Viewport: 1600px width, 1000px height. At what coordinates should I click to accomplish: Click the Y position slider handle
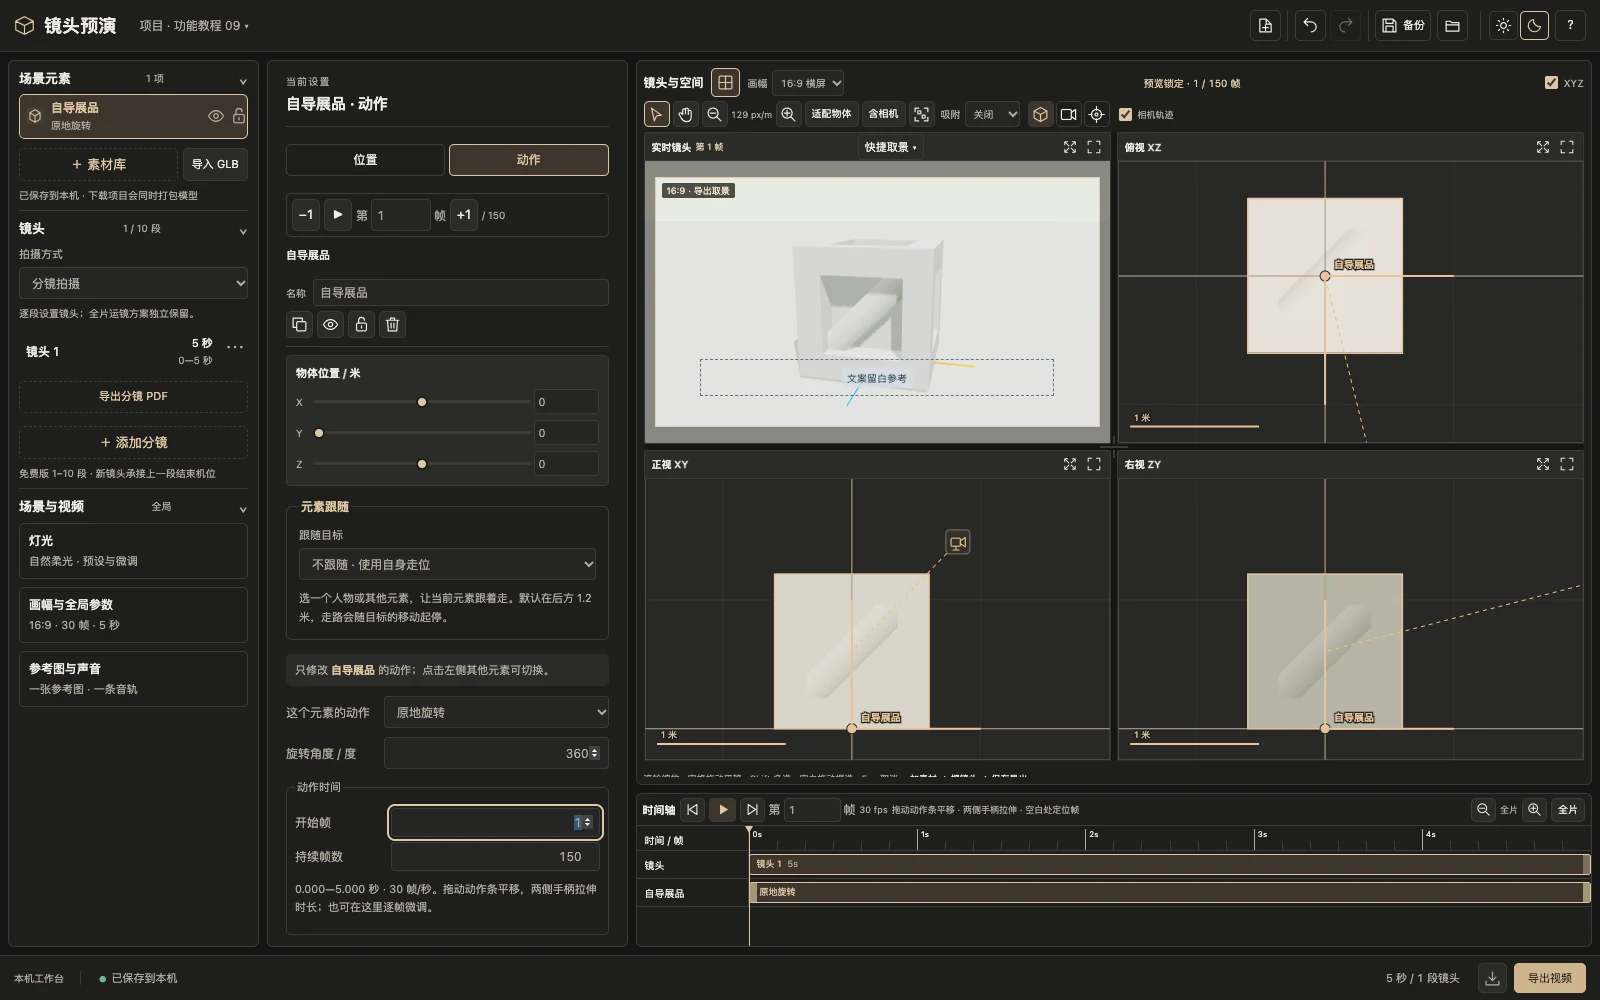319,433
